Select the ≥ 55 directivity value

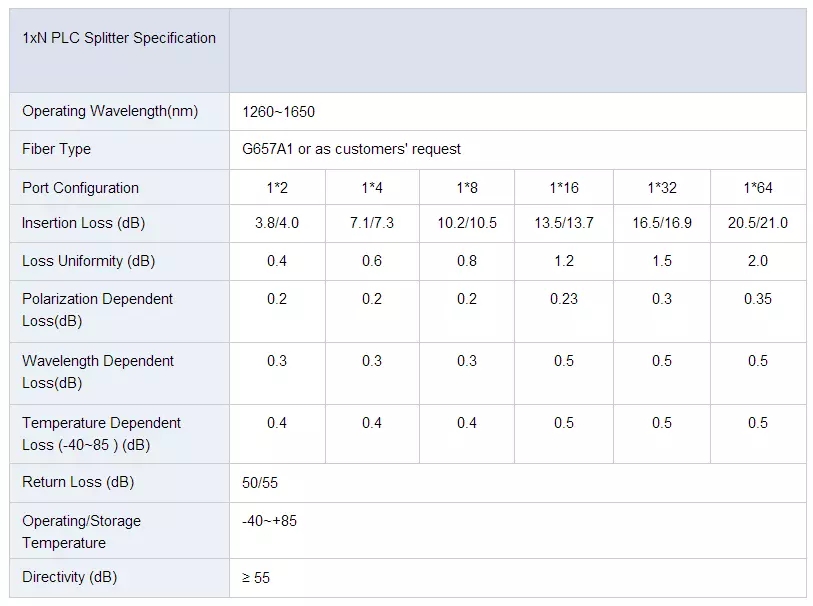[256, 577]
